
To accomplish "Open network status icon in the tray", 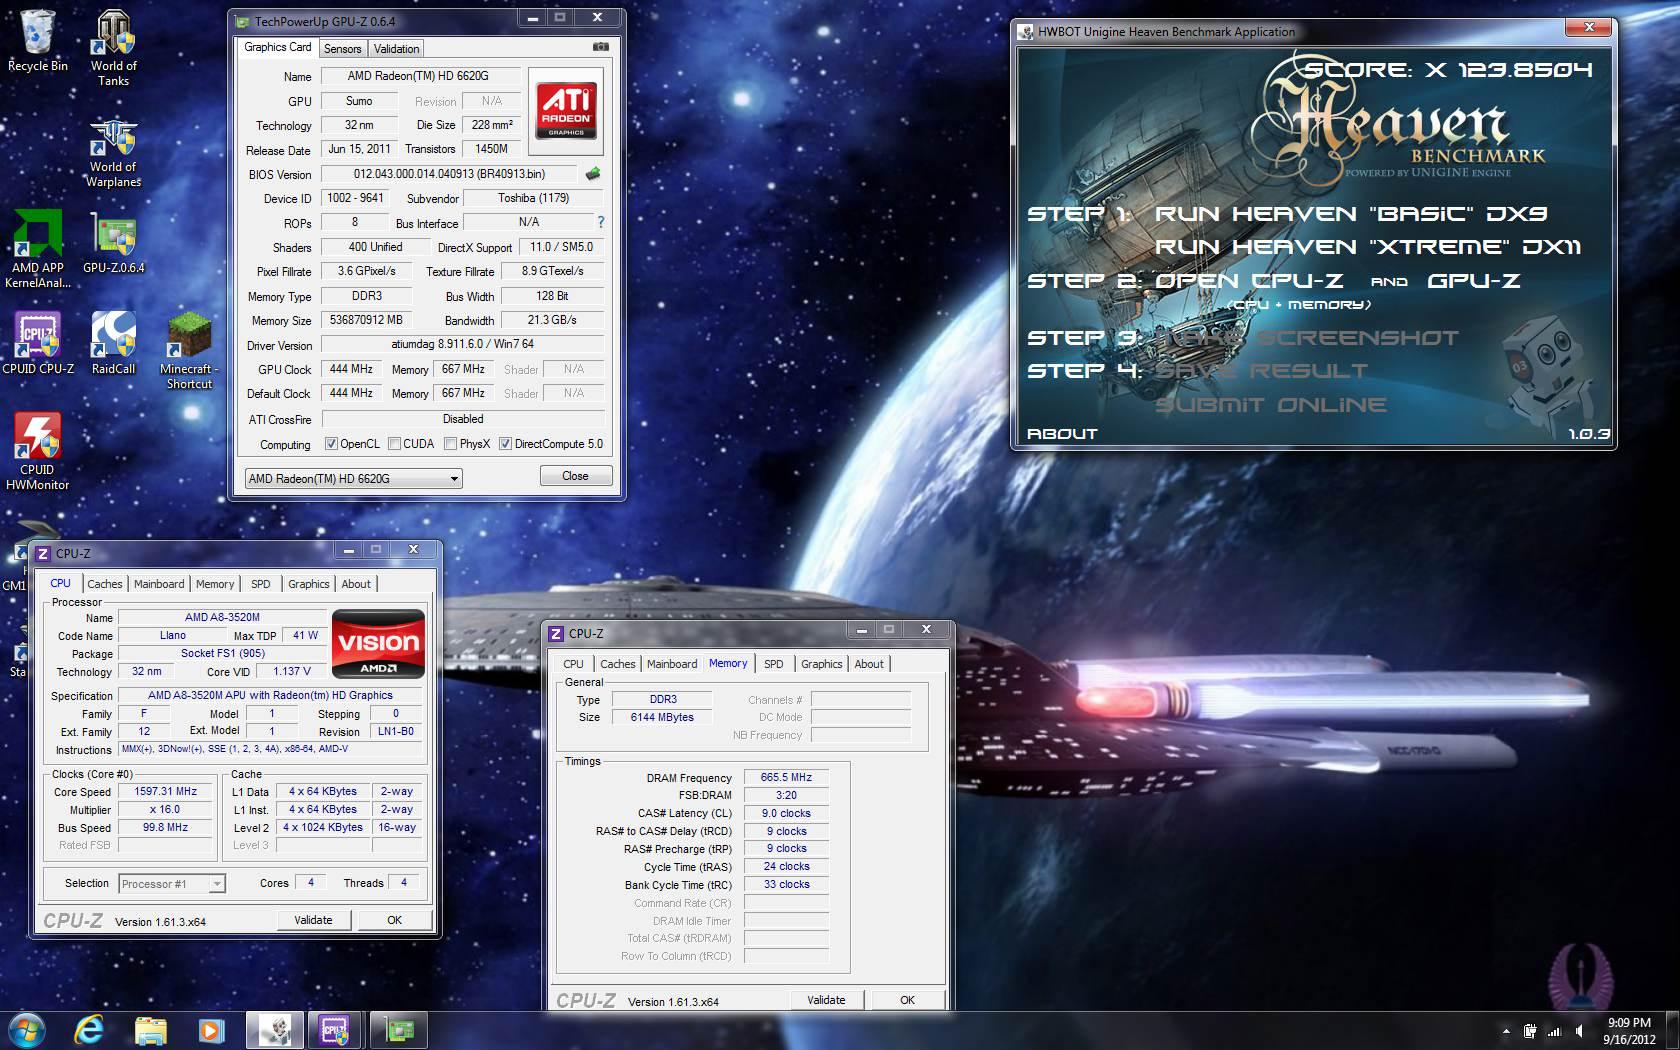I will [x=1554, y=1031].
